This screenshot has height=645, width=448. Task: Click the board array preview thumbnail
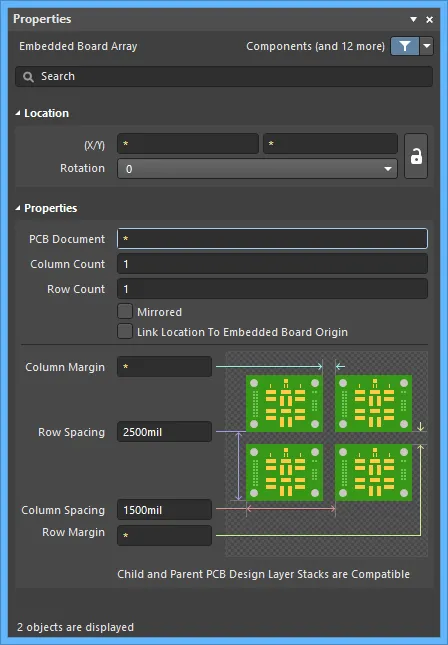[327, 454]
